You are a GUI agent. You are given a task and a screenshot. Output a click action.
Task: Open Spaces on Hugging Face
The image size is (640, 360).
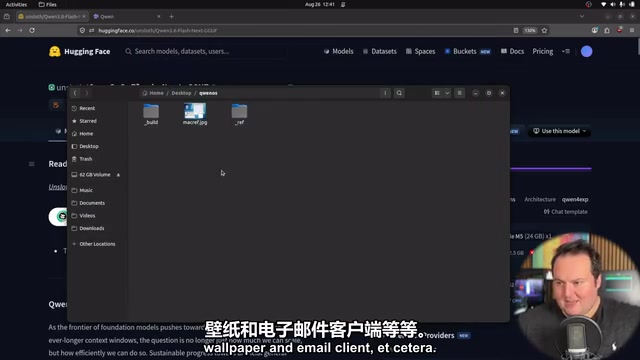[x=420, y=51]
